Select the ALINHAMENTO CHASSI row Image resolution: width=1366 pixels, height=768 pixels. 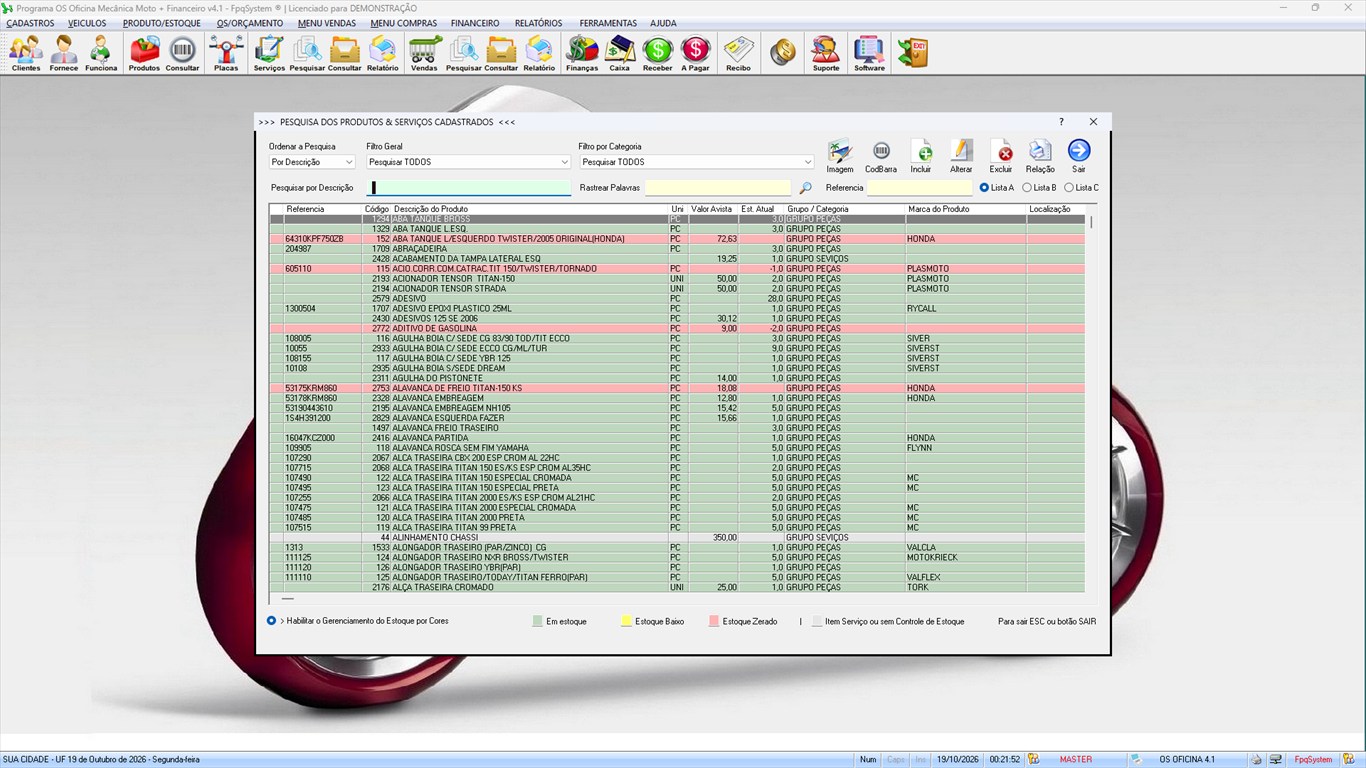click(x=677, y=538)
